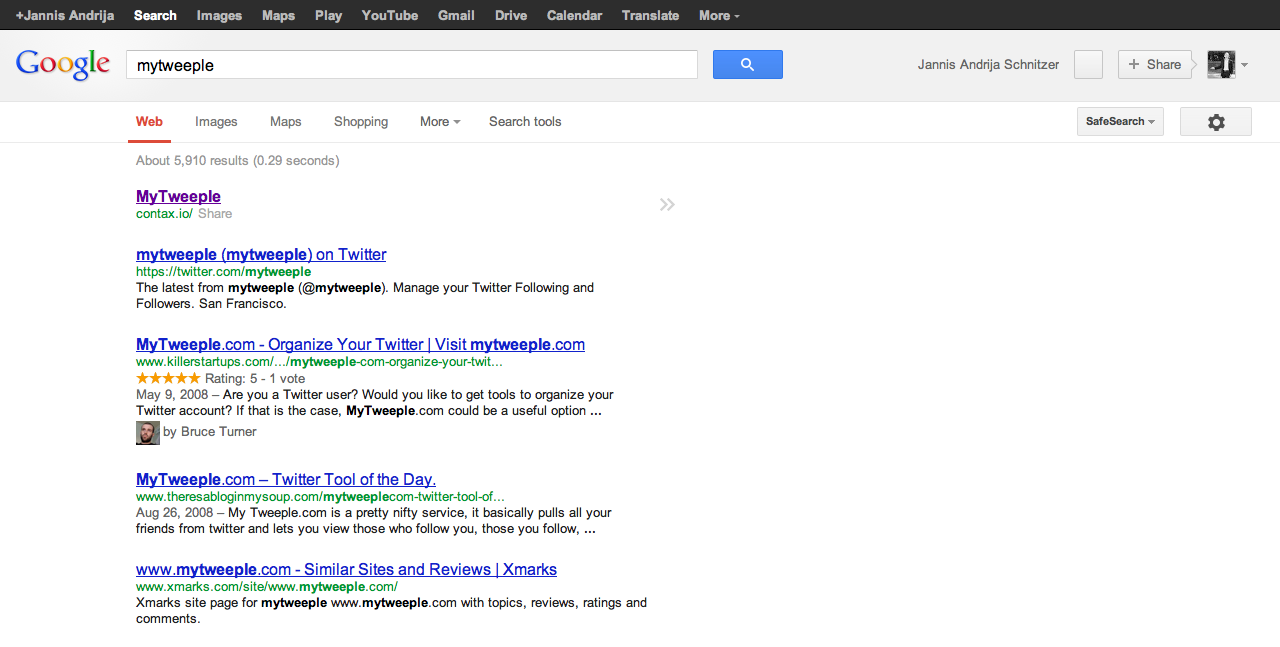1280x647 pixels.
Task: Go to YouTube from top bar
Action: click(x=390, y=15)
